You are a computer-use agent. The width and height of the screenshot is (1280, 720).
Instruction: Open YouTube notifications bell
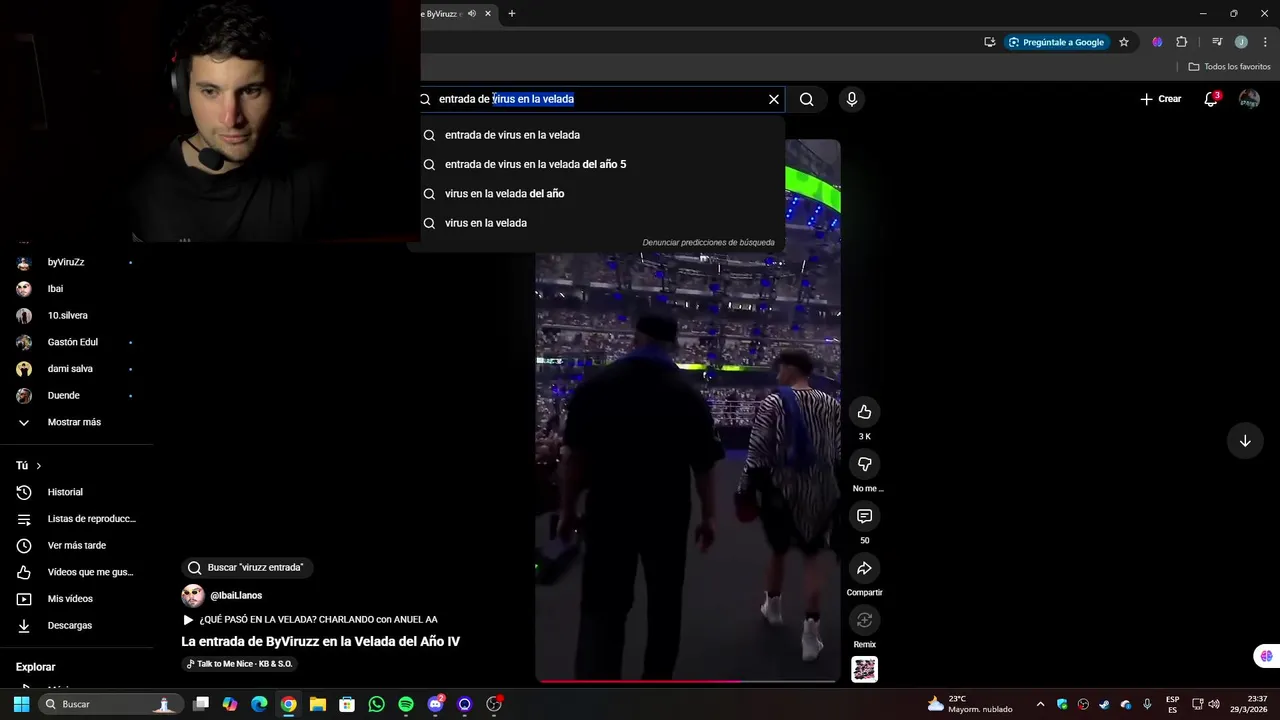tap(1211, 99)
